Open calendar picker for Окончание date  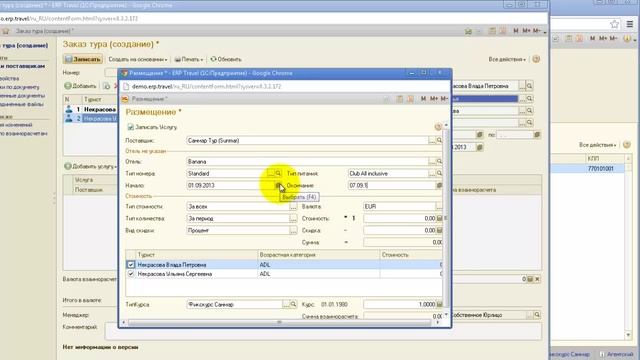pos(439,186)
